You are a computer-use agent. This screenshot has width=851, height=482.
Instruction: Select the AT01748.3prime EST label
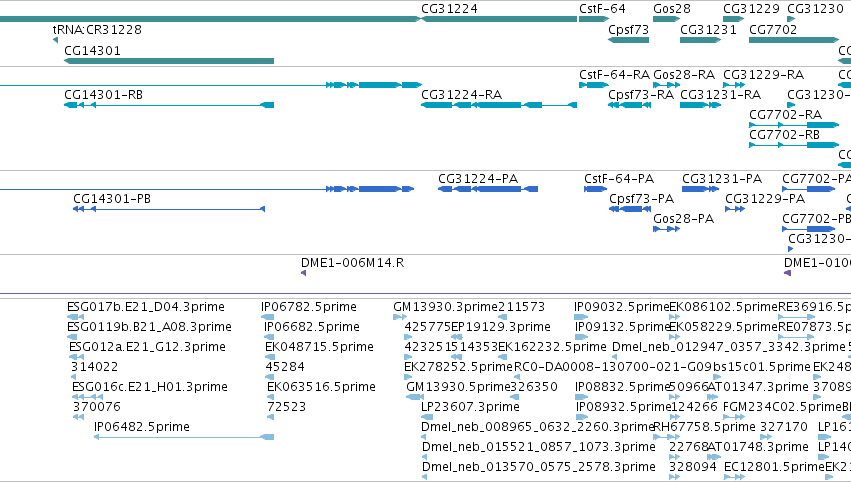point(759,447)
